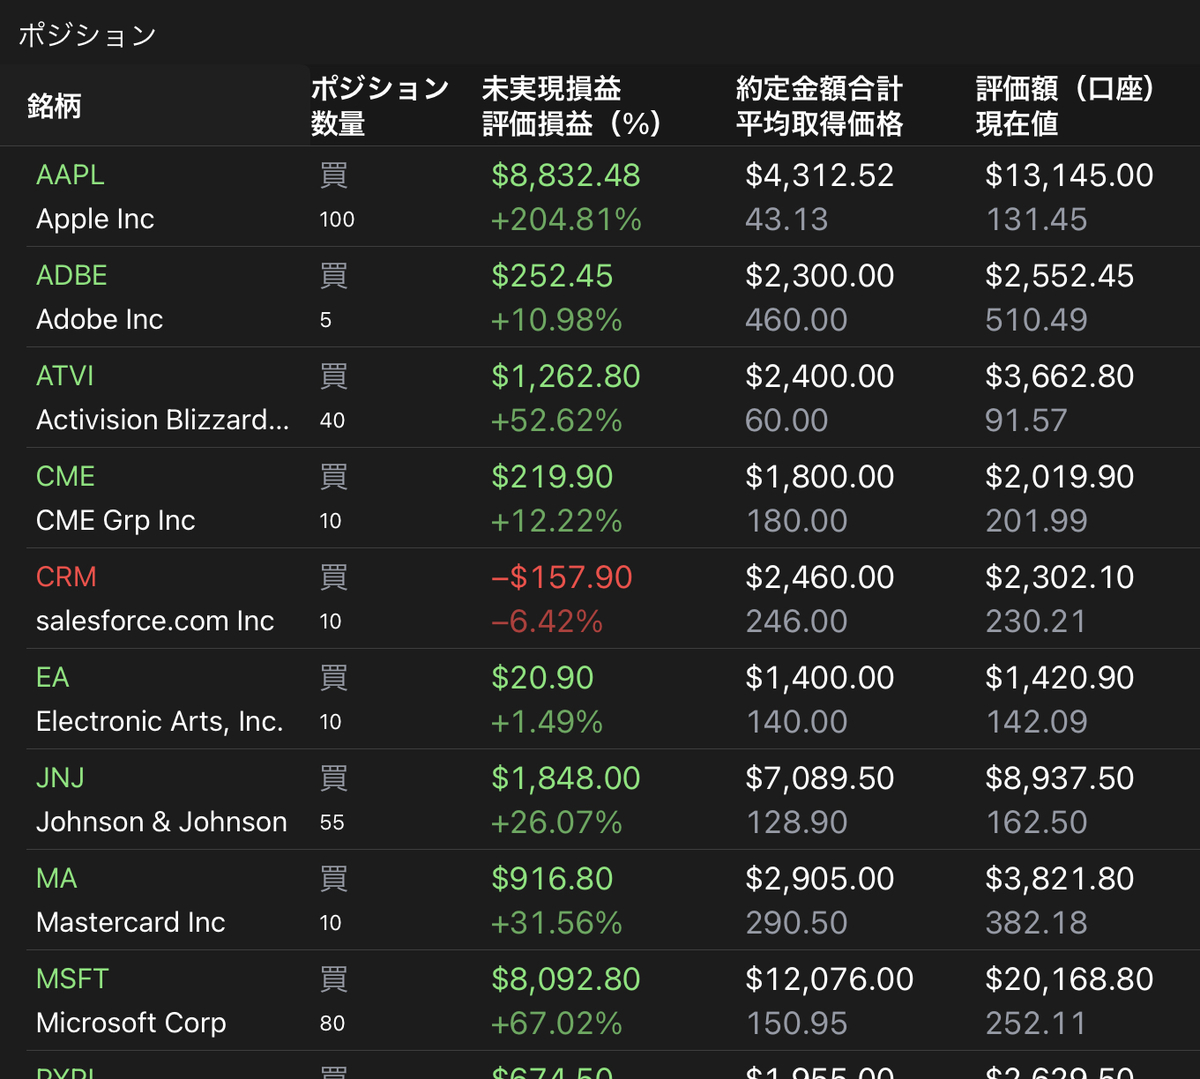Screen dimensions: 1200x1079
Task: Select ADBE percentage +10.98%
Action: (556, 320)
